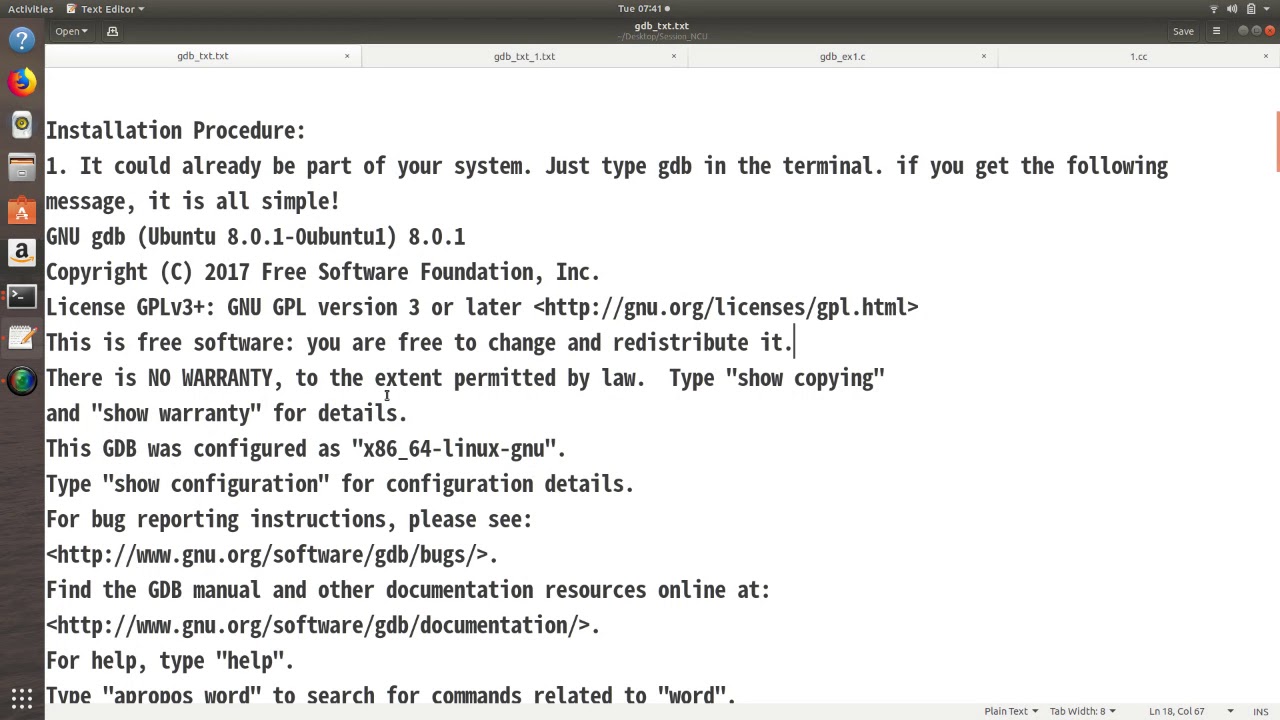Click the 'Installation Procedure:' heading line
This screenshot has width=1280, height=720.
click(175, 130)
